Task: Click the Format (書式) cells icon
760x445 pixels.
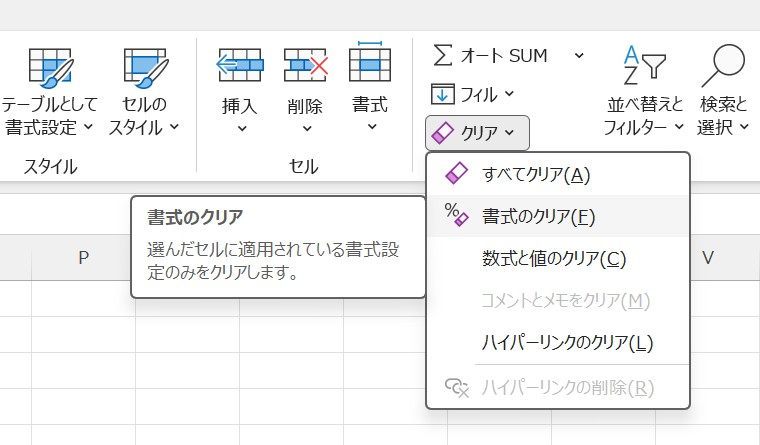Action: point(370,64)
